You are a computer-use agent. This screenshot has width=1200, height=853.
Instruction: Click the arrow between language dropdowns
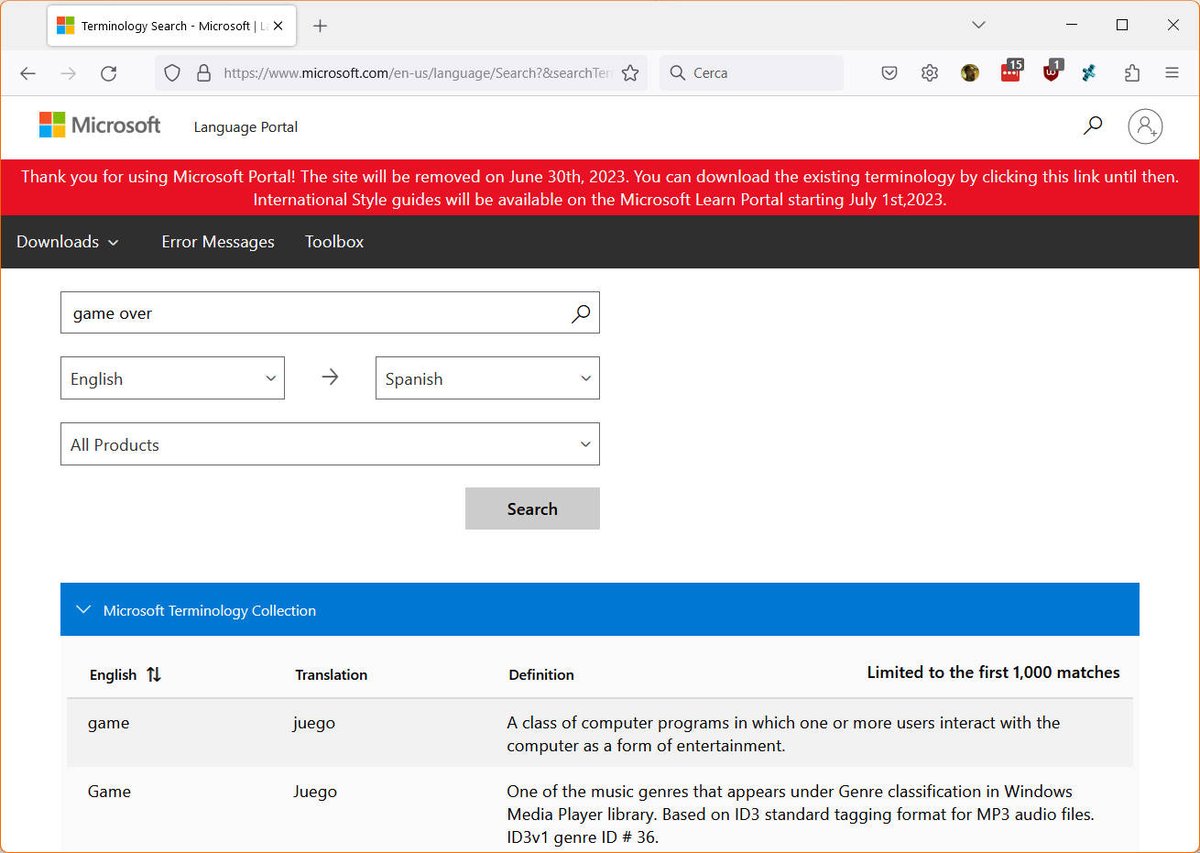point(330,377)
